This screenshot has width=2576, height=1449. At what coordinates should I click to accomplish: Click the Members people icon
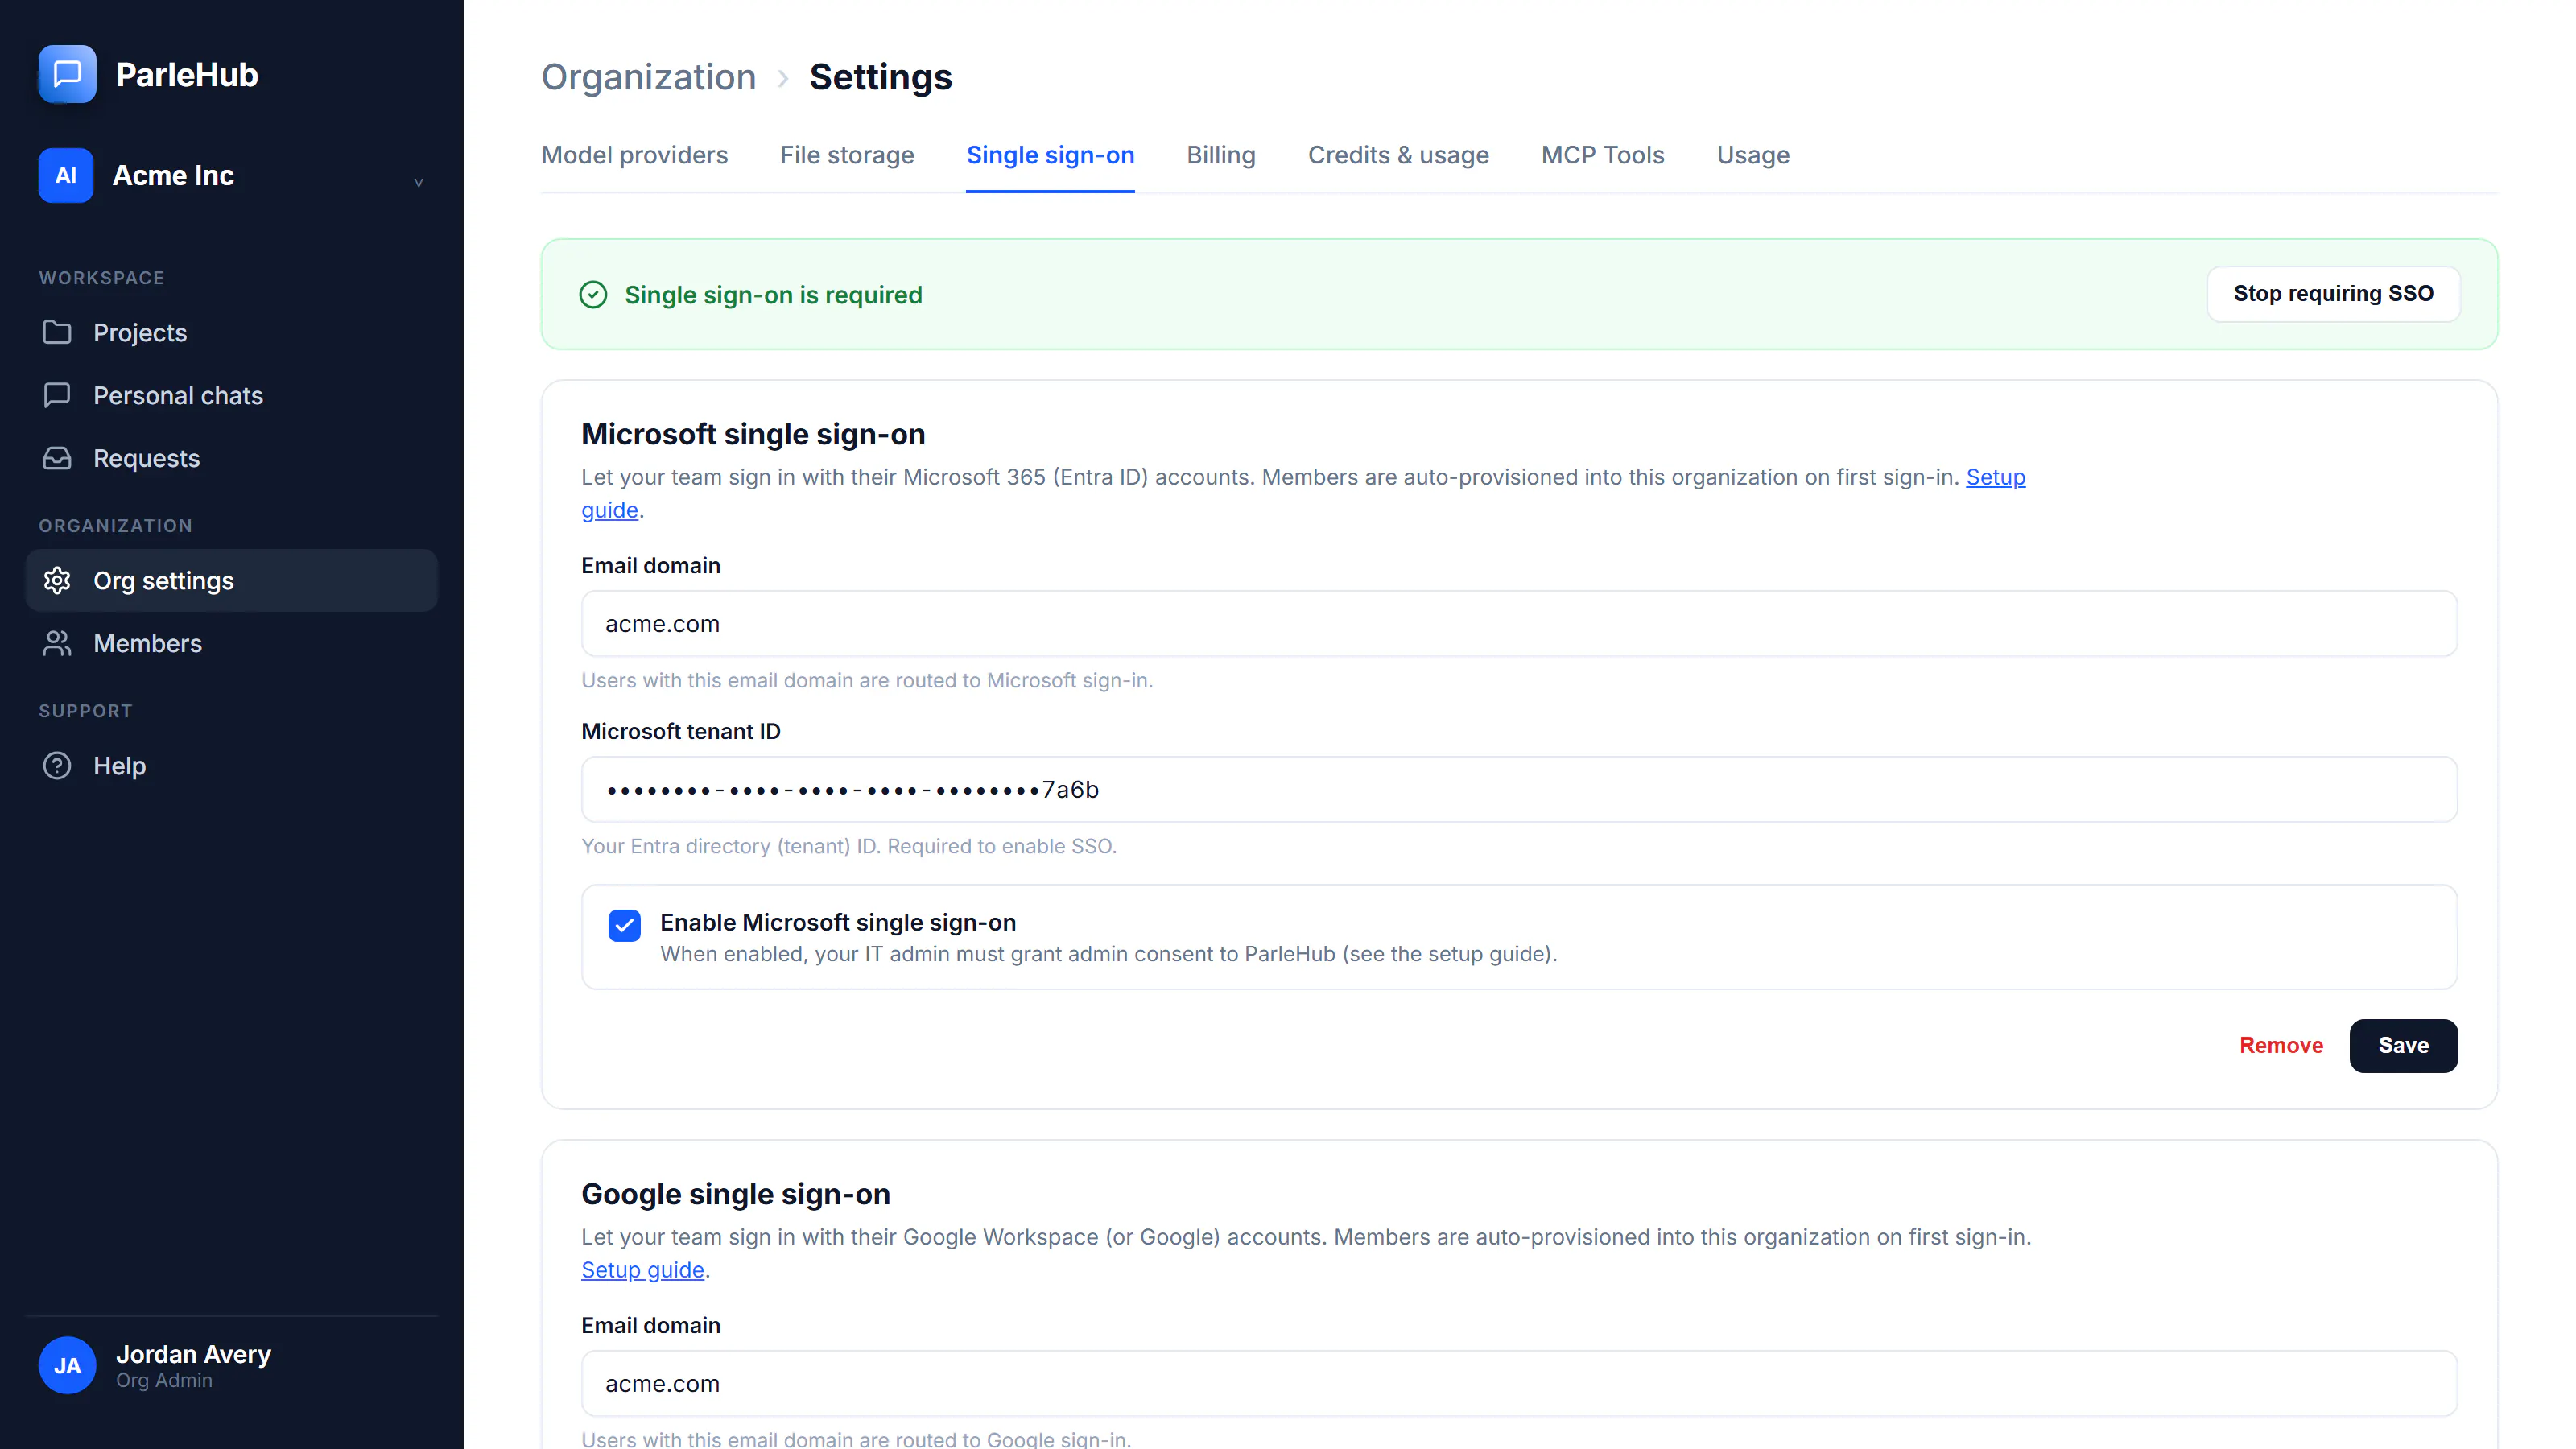[57, 643]
